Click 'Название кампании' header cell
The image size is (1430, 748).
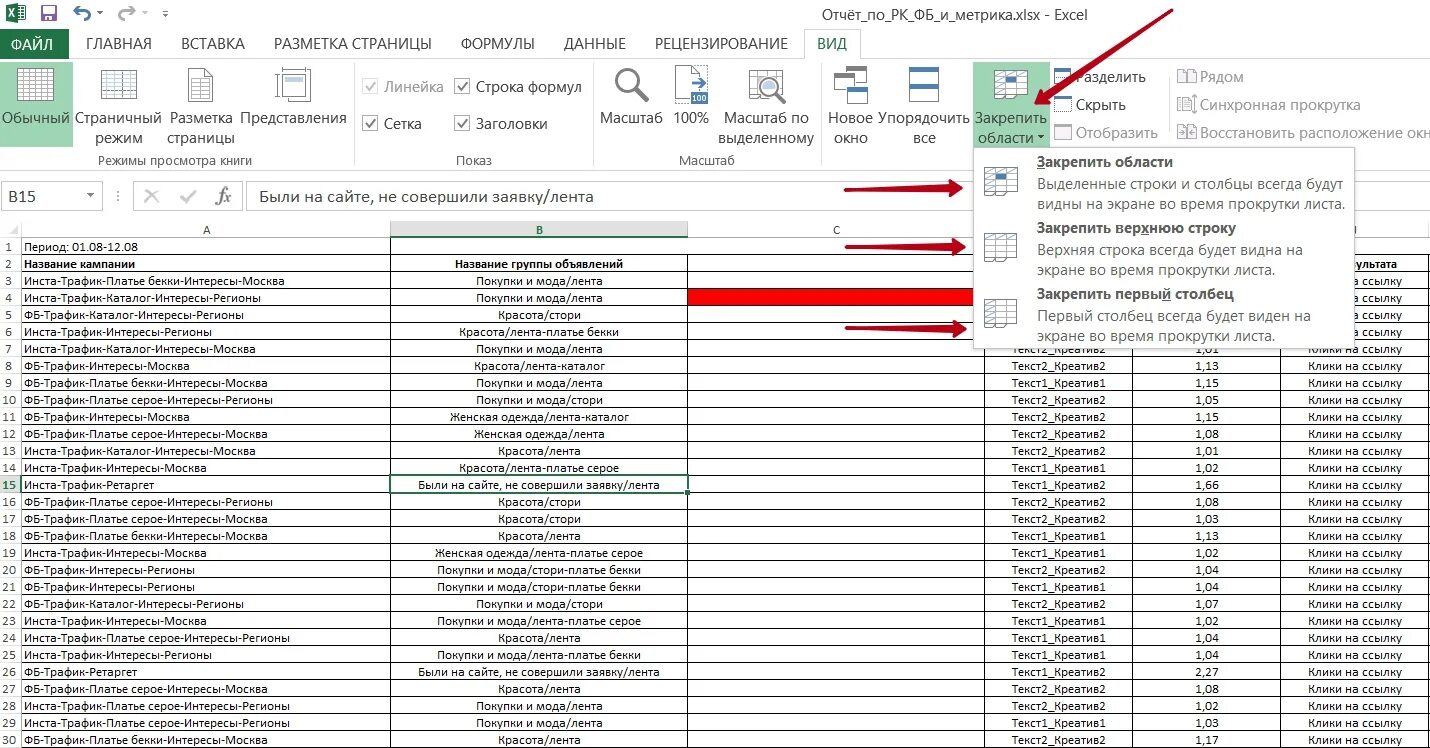206,264
